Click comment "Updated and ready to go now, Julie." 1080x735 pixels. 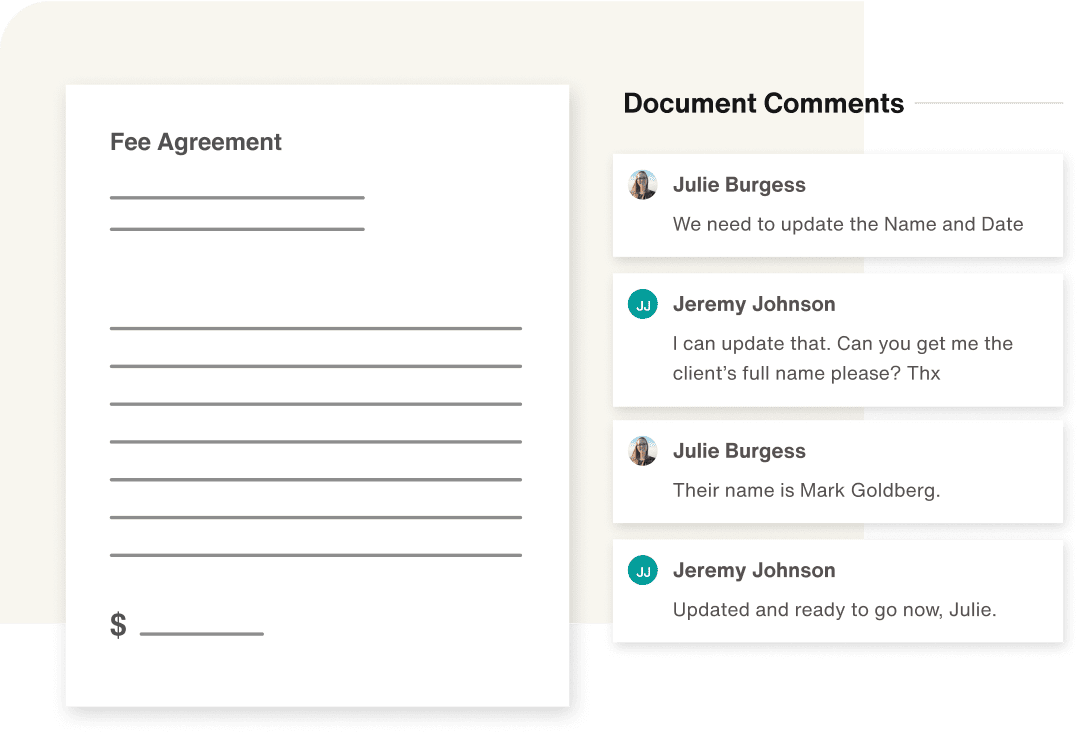pyautogui.click(x=835, y=610)
